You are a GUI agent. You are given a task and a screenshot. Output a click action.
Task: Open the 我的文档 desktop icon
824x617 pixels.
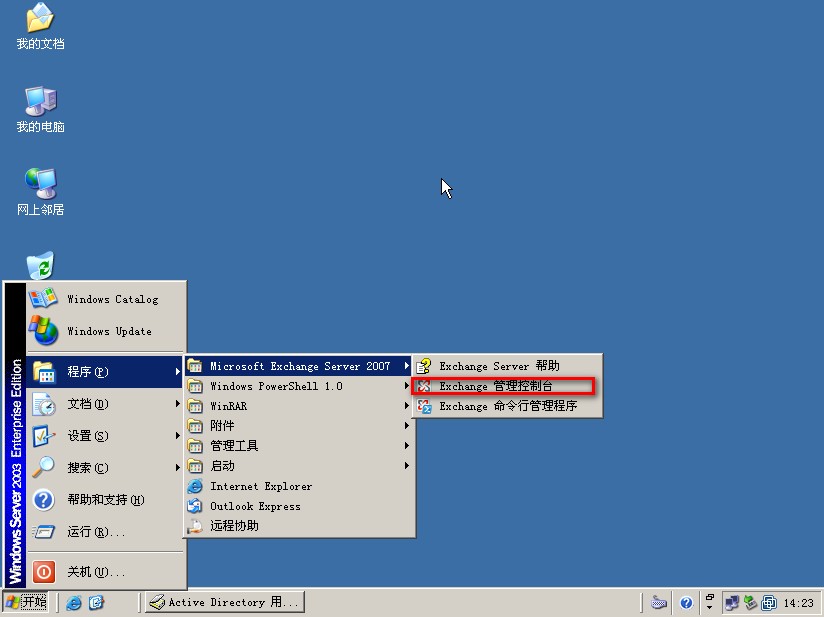(40, 26)
